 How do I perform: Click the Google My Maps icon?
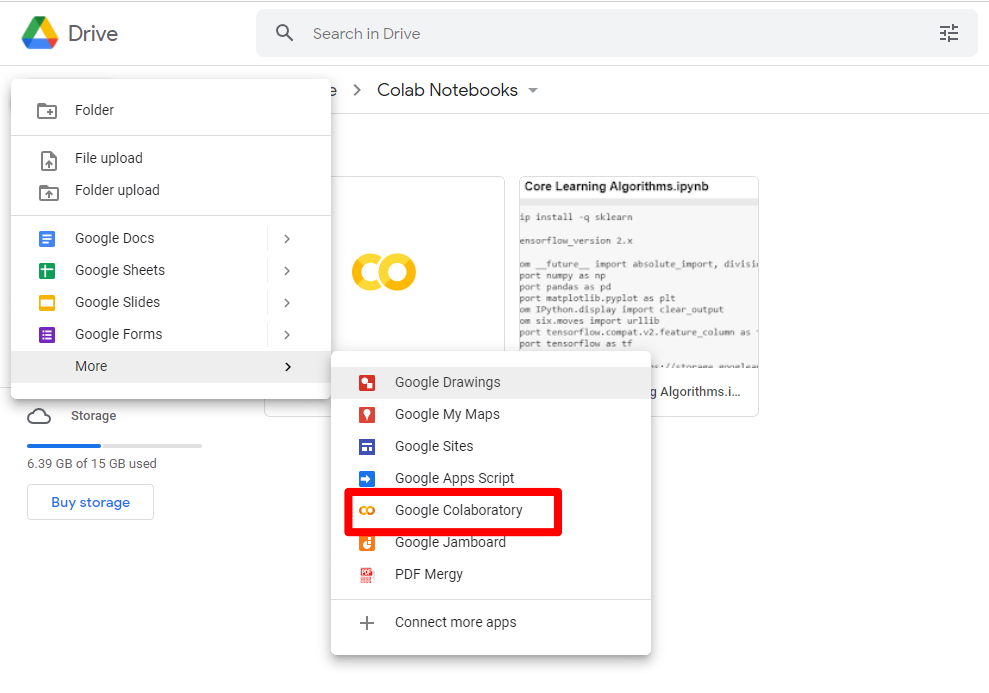tap(367, 415)
